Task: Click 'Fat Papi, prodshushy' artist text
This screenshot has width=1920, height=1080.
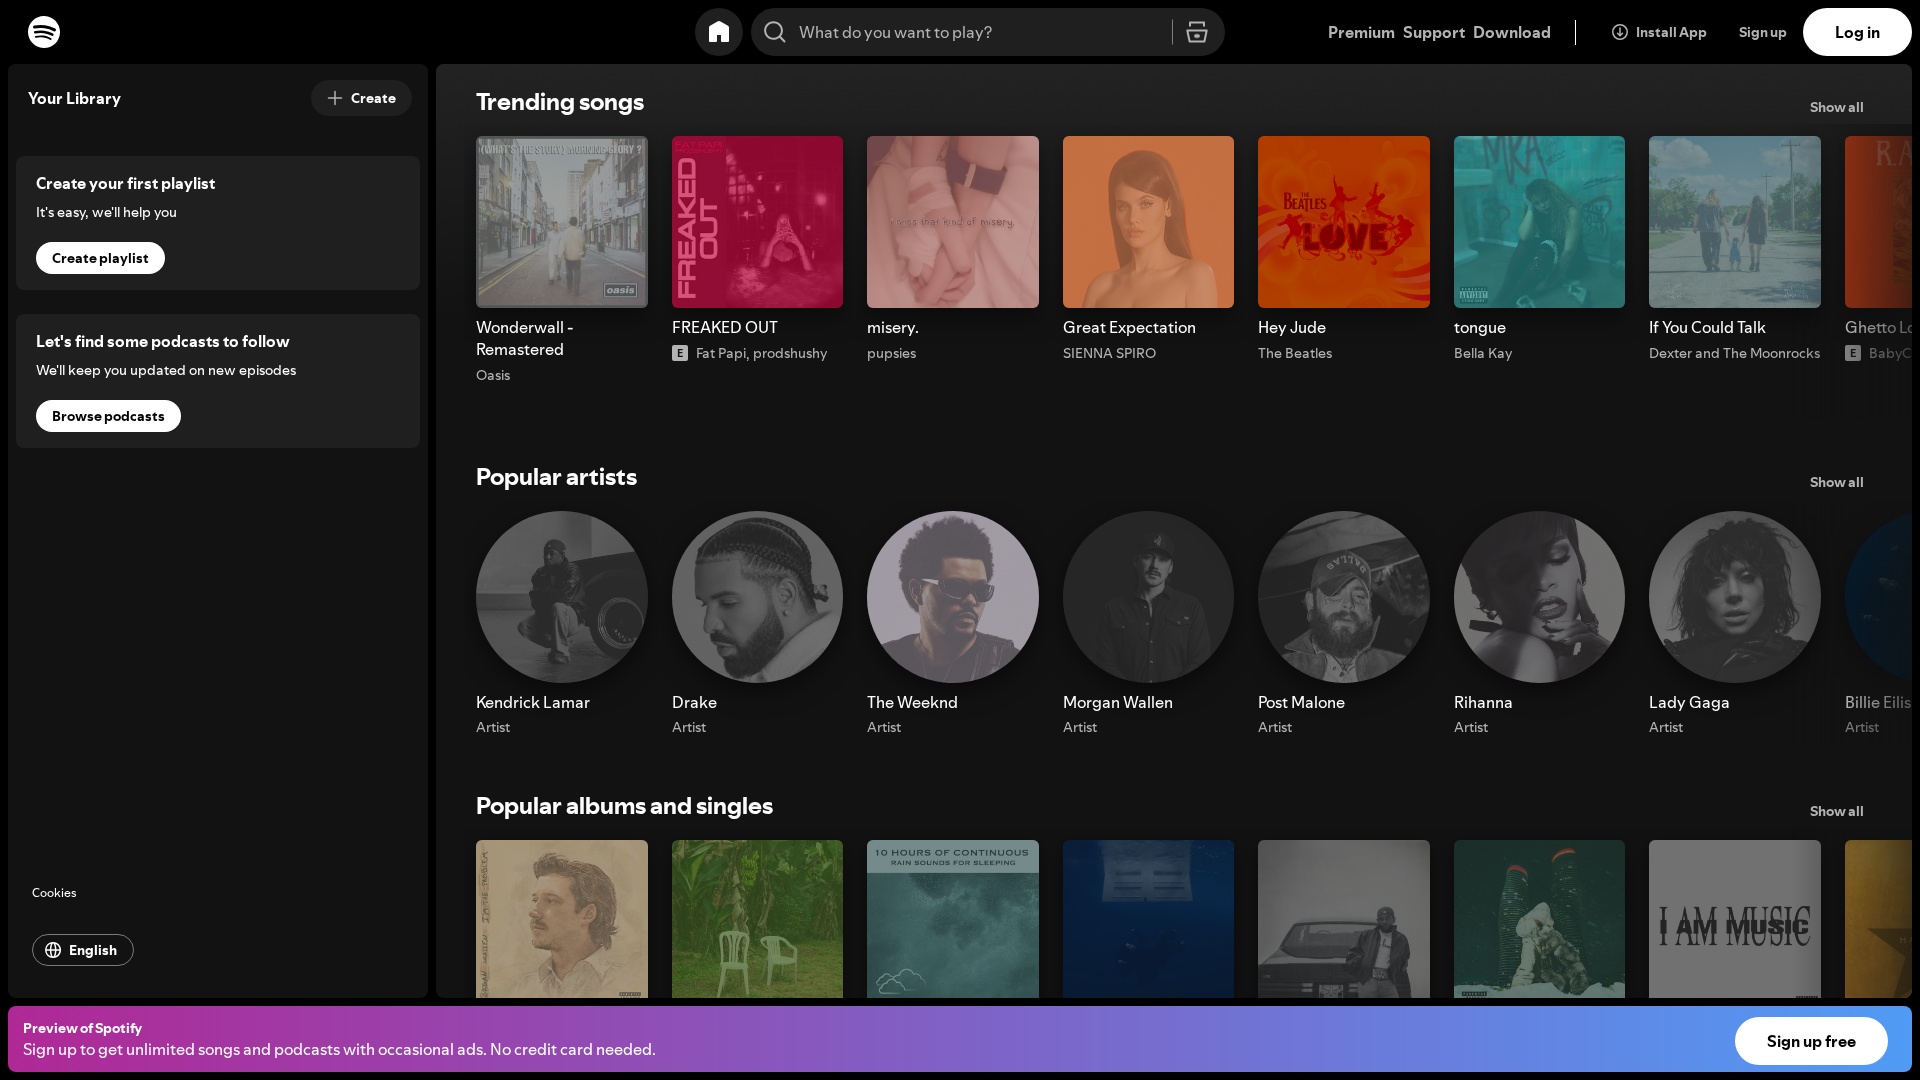Action: (761, 353)
